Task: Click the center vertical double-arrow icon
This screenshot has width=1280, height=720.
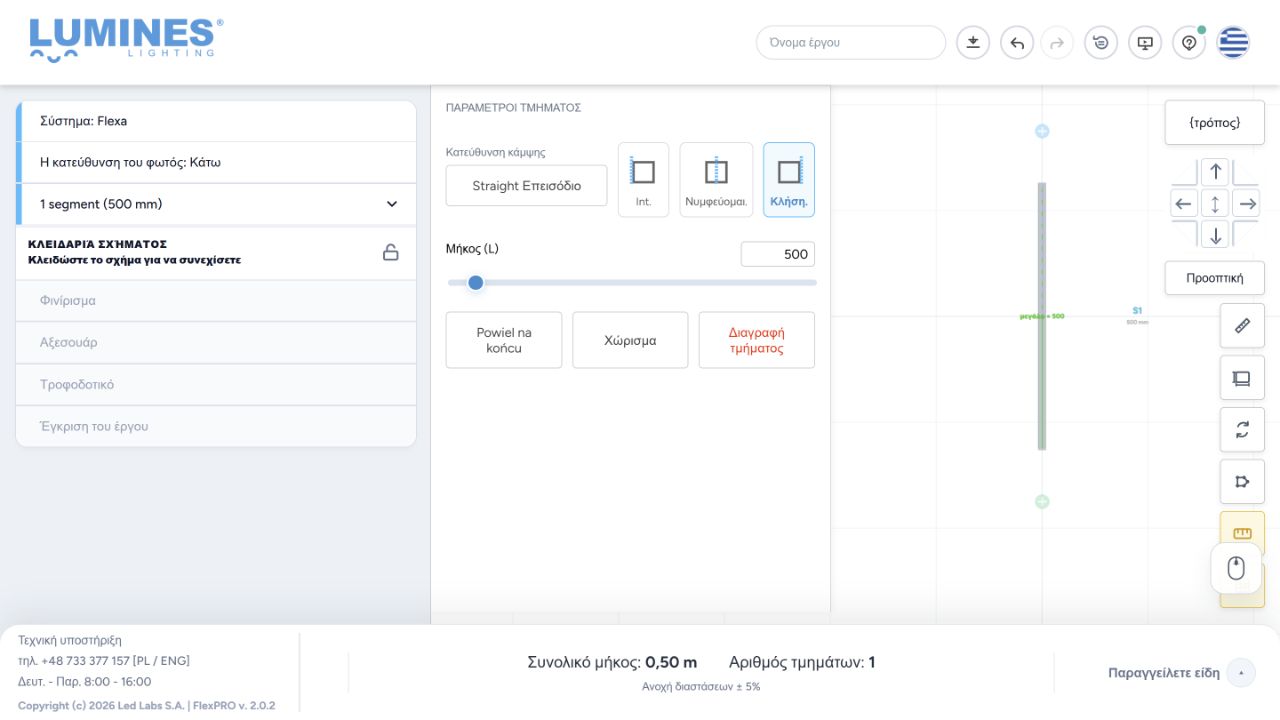Action: tap(1215, 204)
